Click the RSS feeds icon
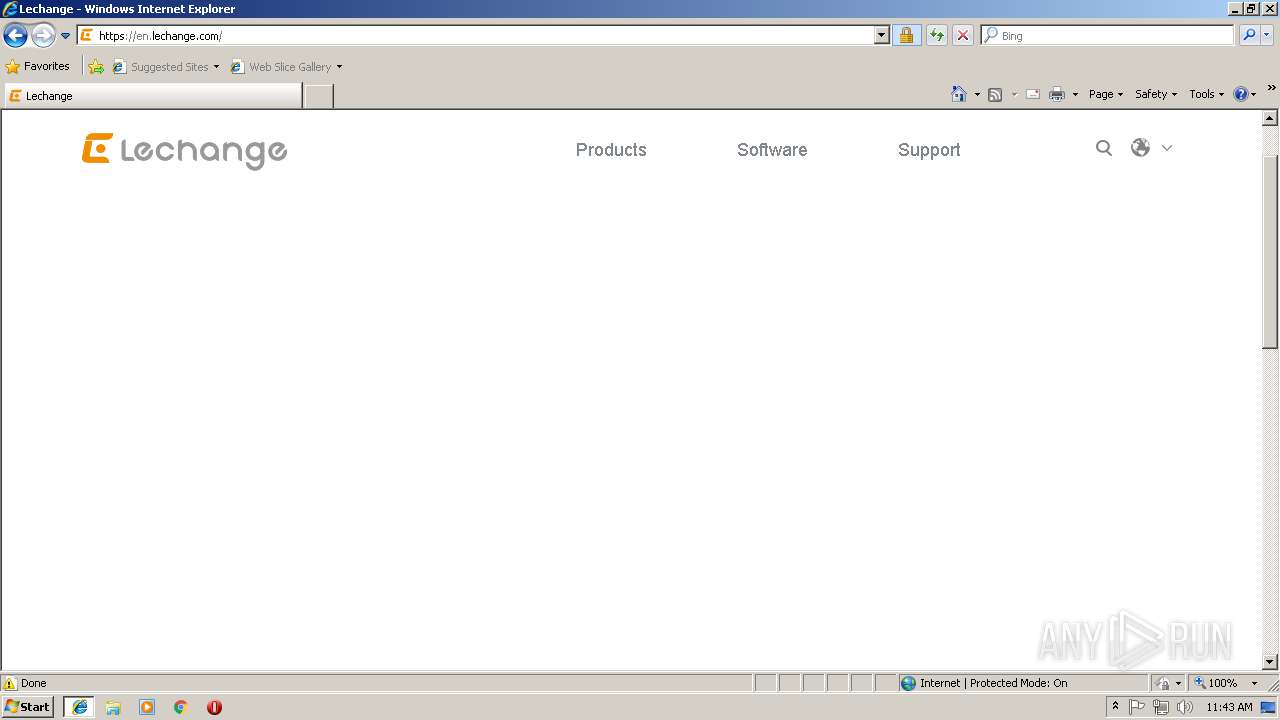 click(995, 95)
